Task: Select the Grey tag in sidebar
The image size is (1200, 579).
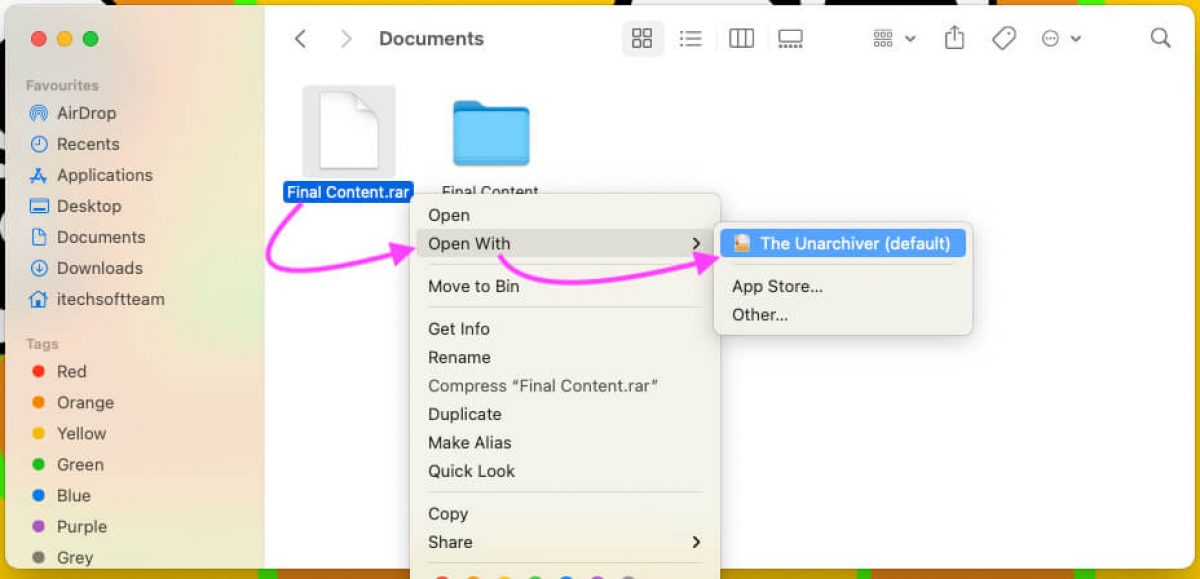Action: (x=62, y=557)
